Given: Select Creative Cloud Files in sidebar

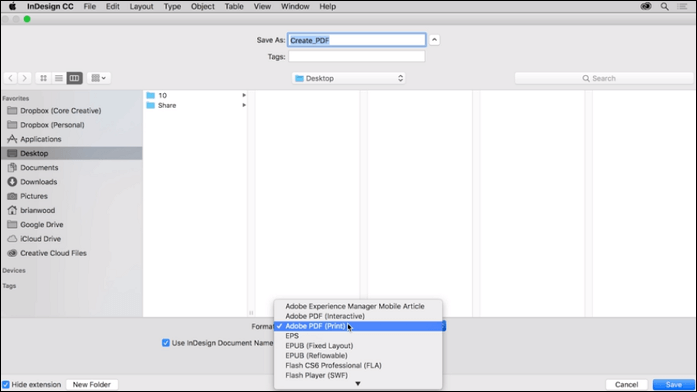Looking at the screenshot, I should (x=72, y=253).
